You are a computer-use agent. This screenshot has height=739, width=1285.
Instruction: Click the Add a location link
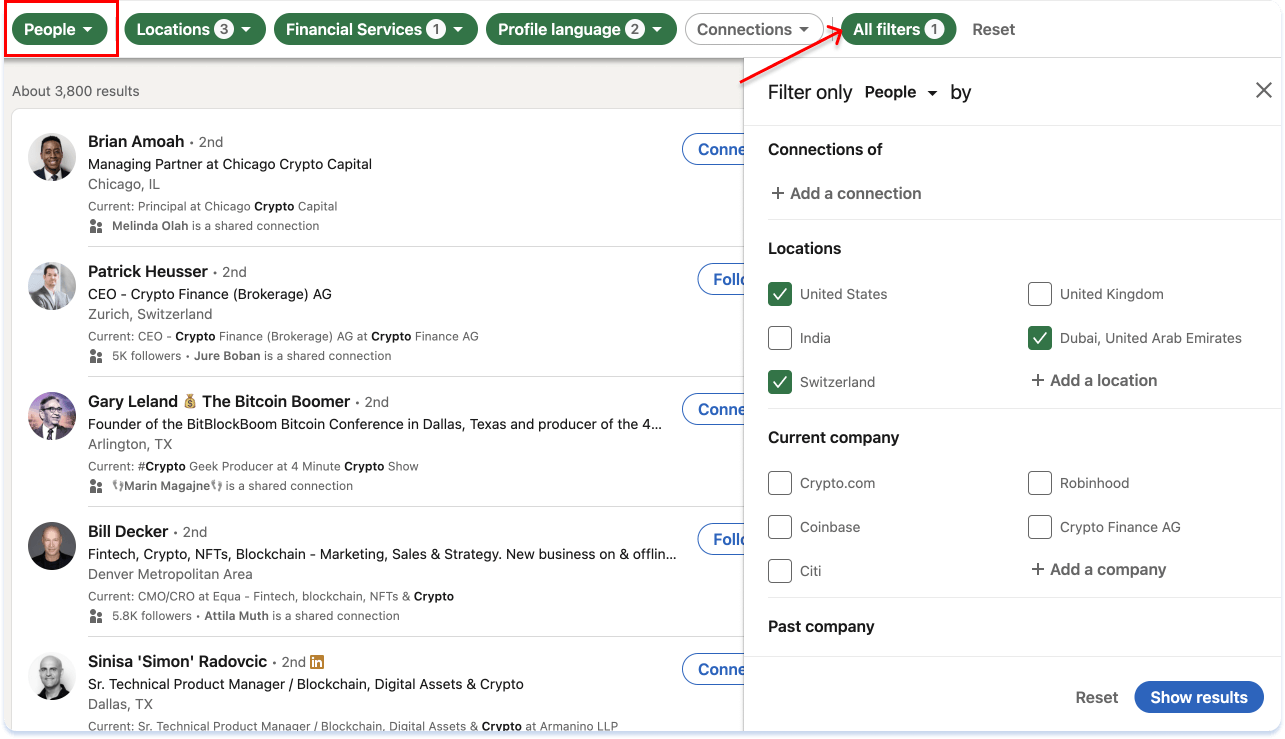[1093, 380]
